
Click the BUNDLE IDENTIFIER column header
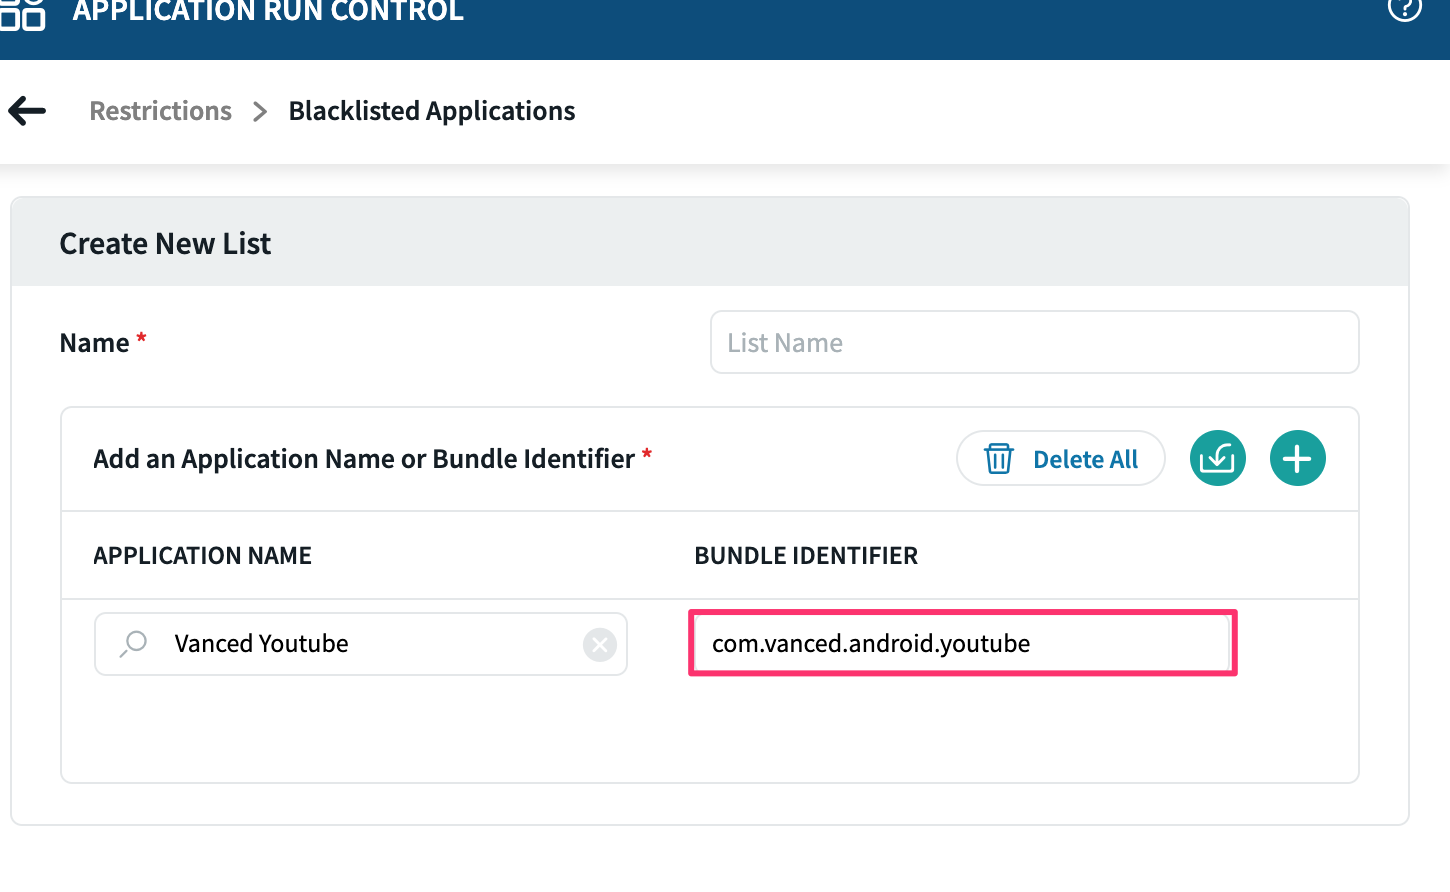(805, 556)
